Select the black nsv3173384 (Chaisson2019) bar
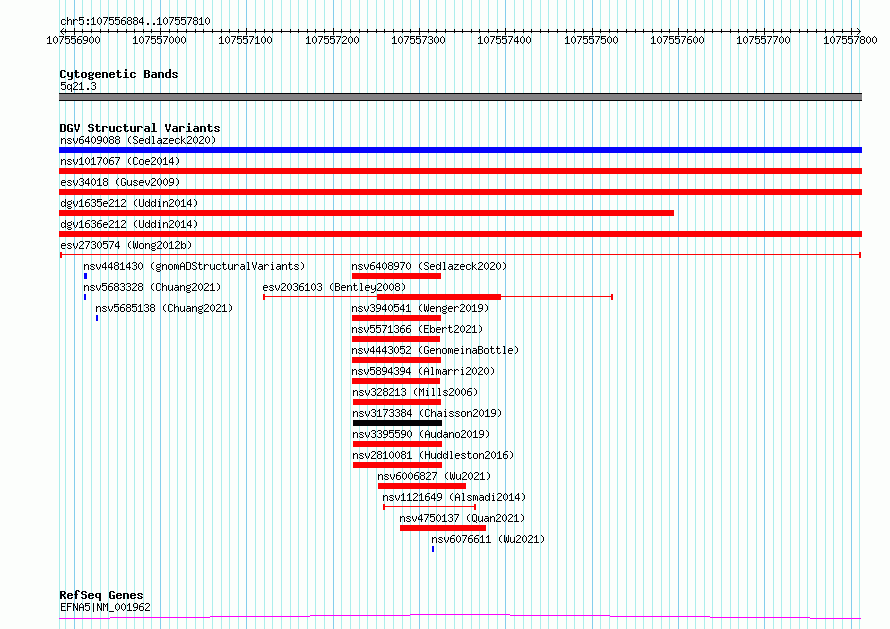This screenshot has width=890, height=629. (x=397, y=423)
